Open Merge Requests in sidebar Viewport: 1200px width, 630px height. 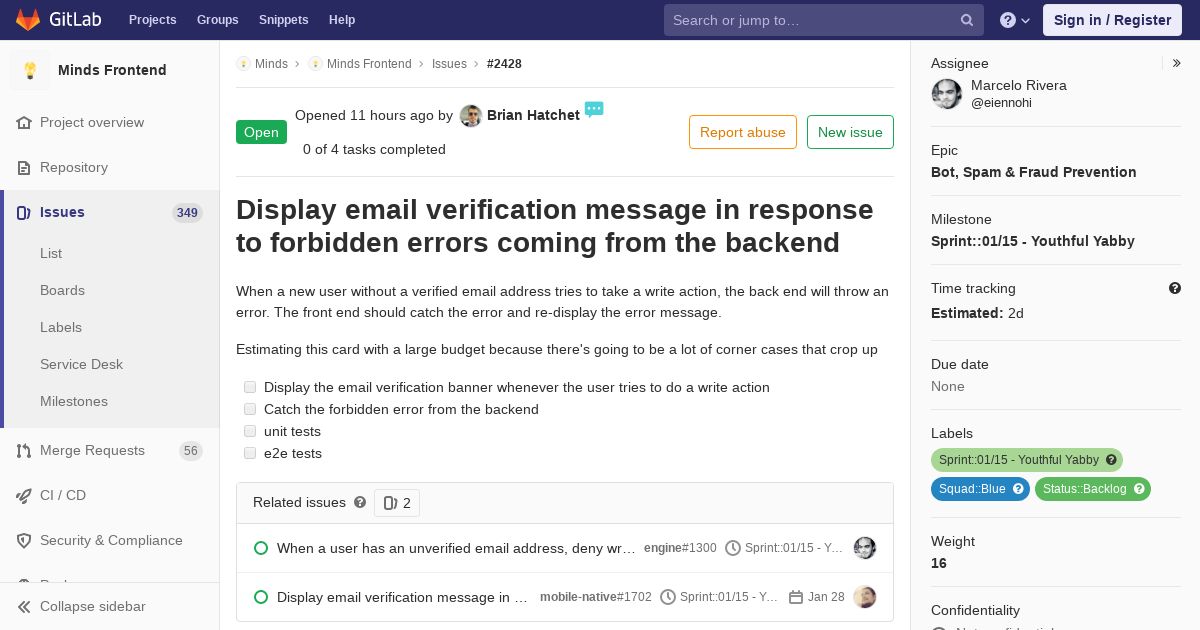[92, 450]
